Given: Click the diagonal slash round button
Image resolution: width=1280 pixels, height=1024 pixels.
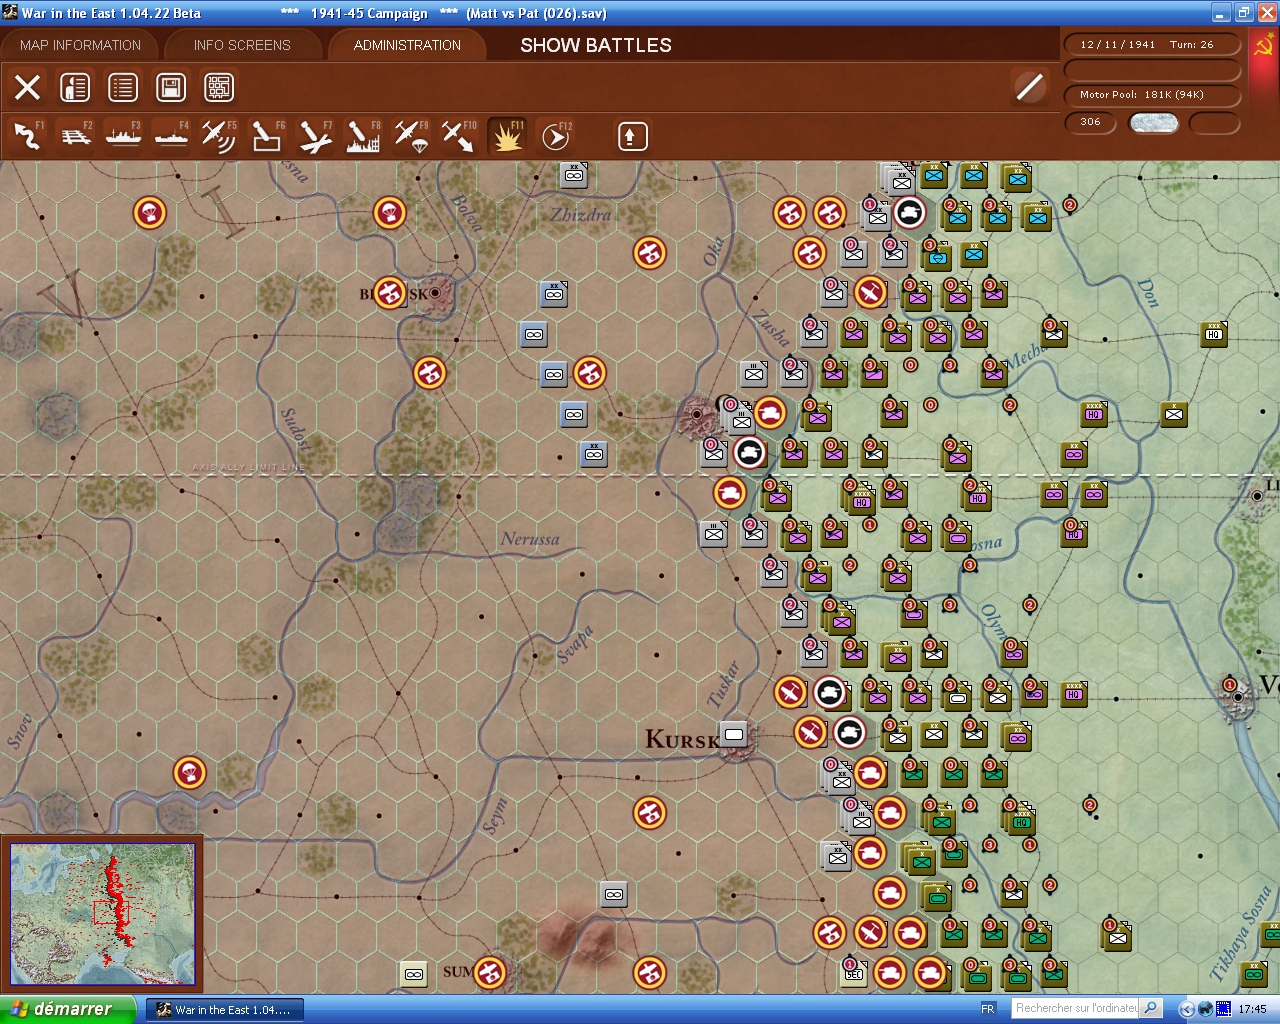Looking at the screenshot, I should tap(1029, 87).
